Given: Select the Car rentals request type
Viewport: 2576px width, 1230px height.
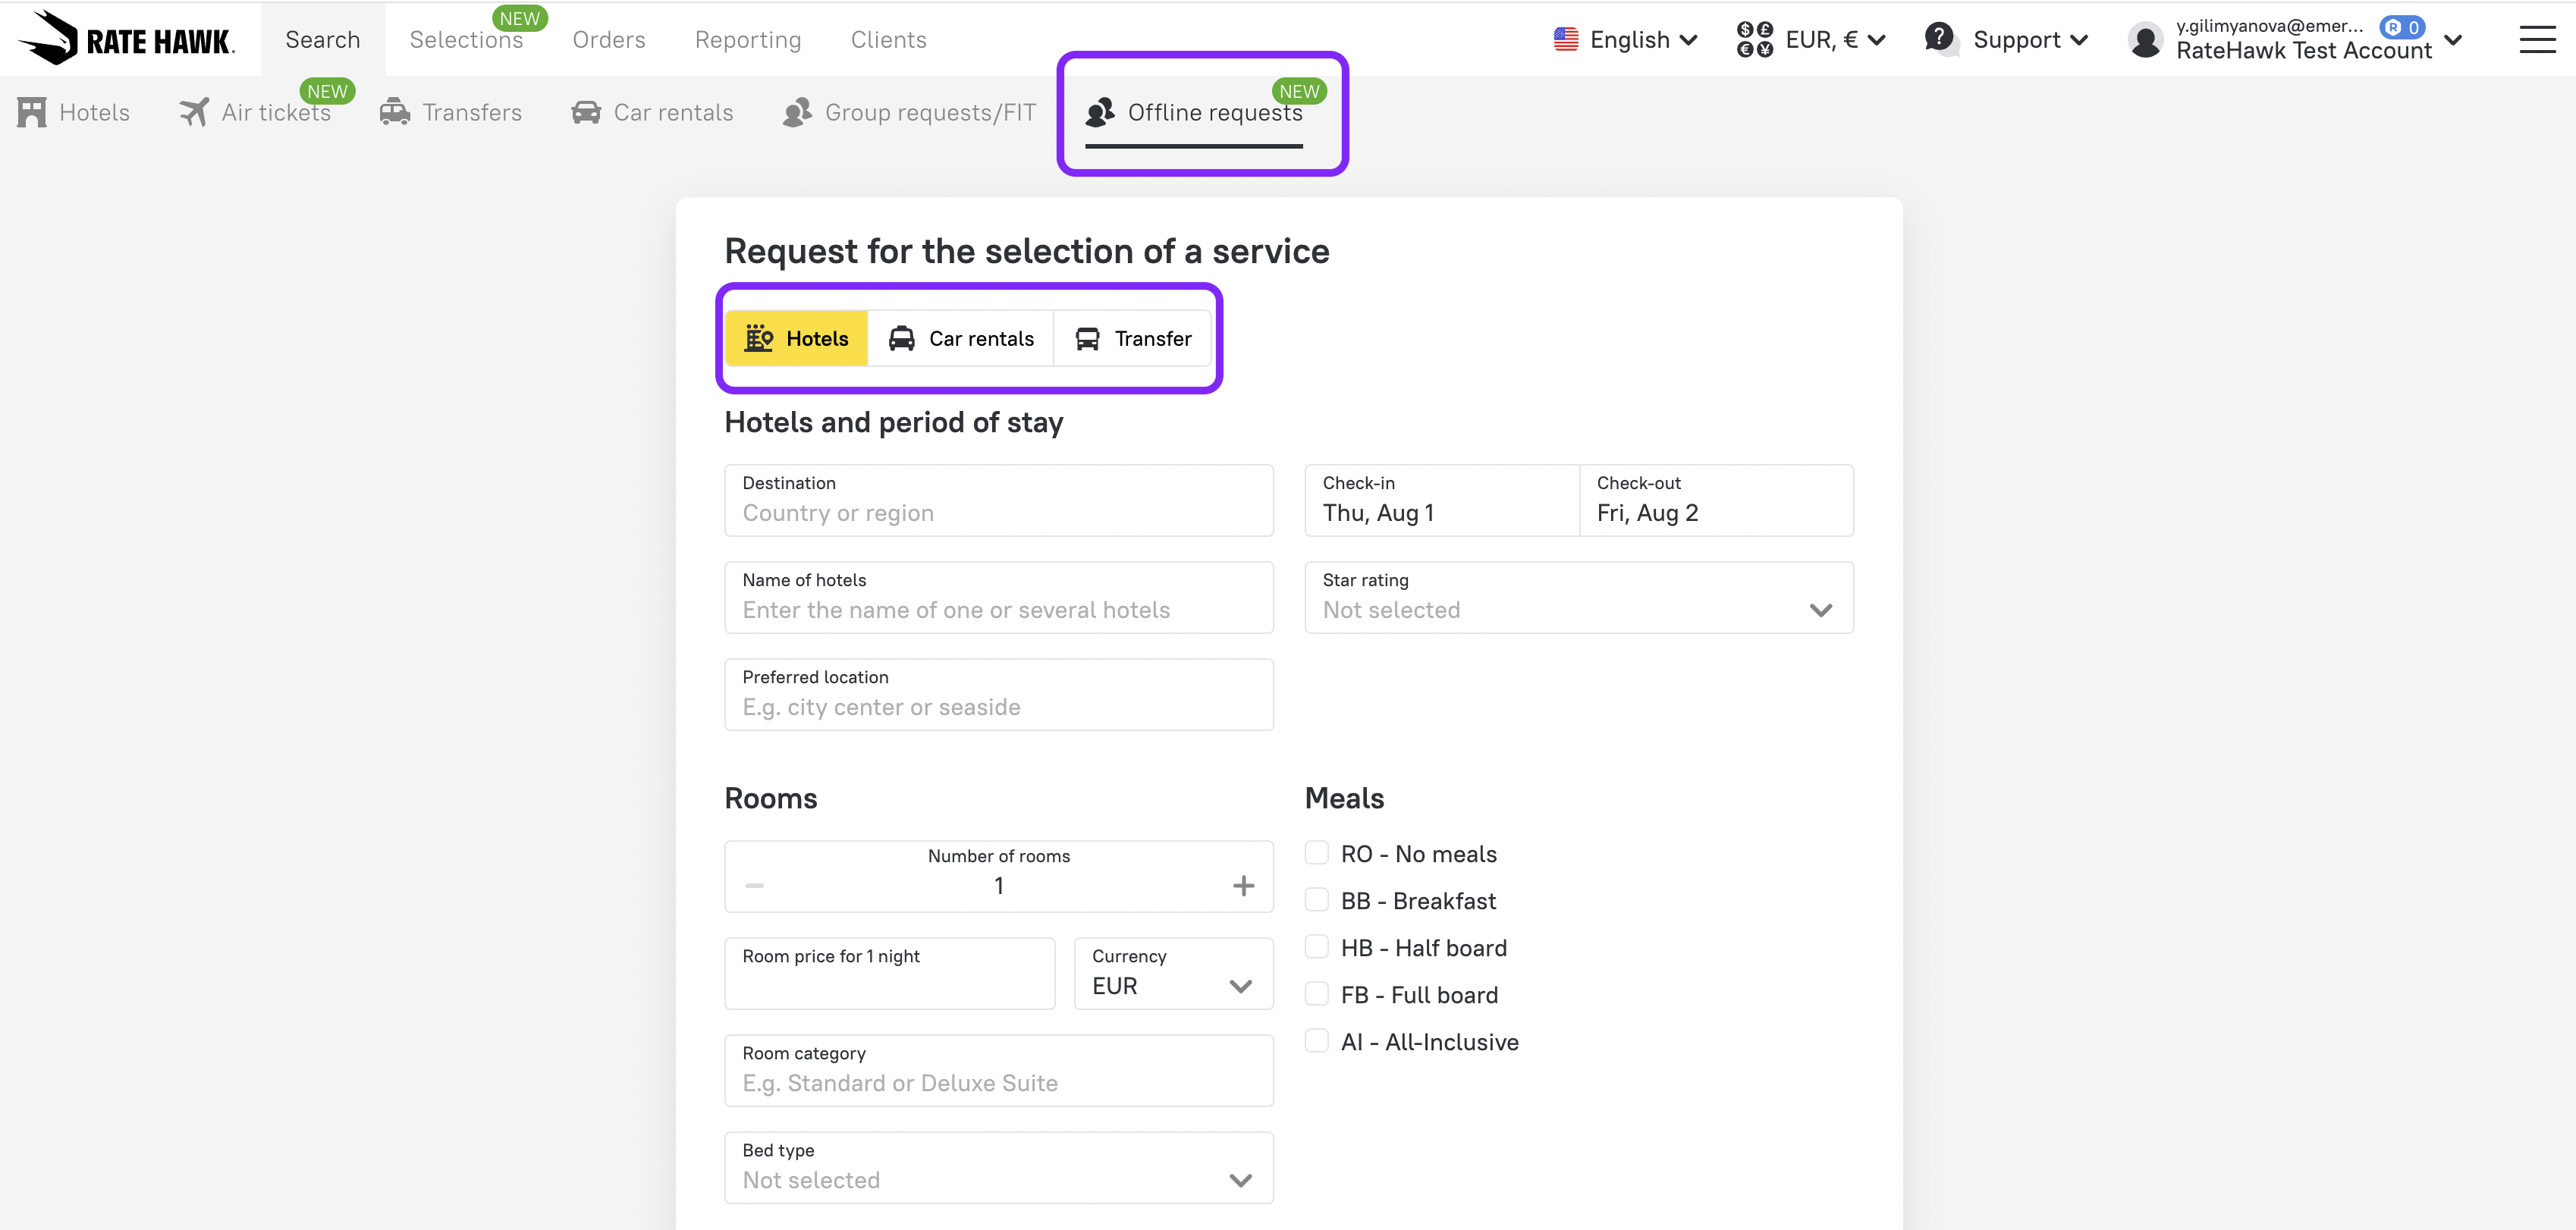Looking at the screenshot, I should pos(961,339).
